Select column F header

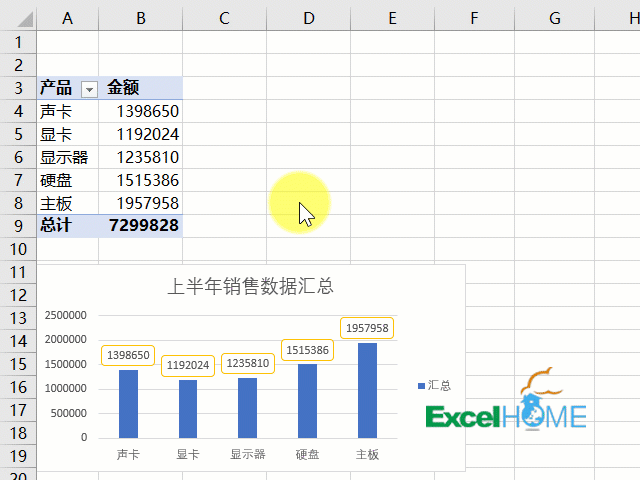474,18
